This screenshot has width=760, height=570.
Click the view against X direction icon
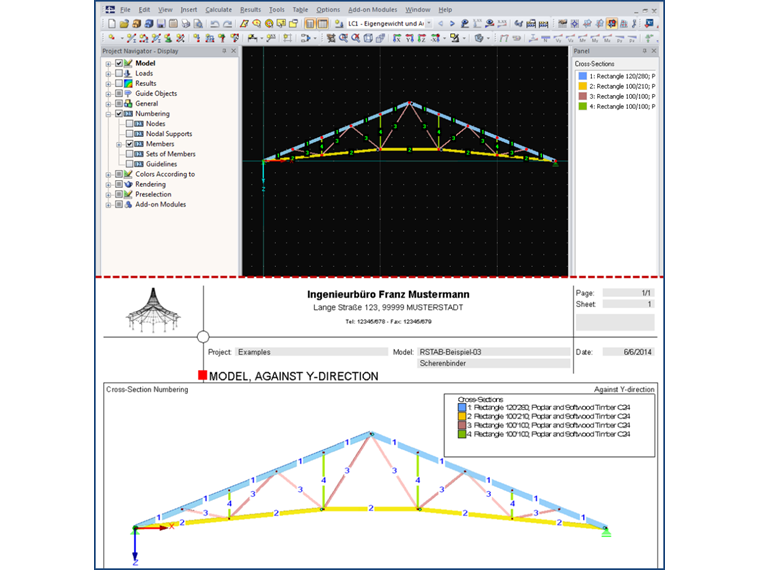(435, 38)
